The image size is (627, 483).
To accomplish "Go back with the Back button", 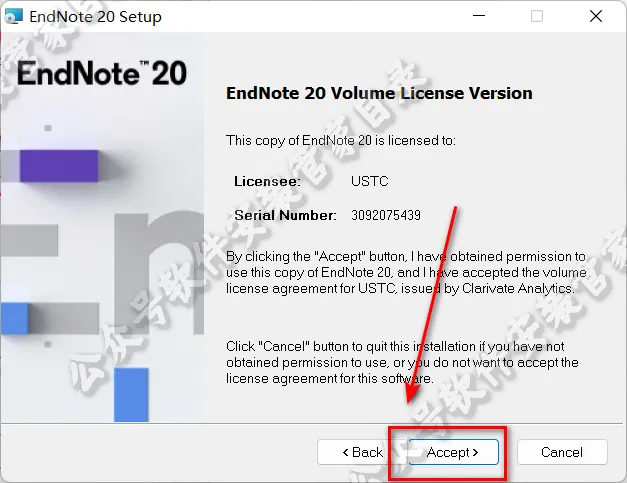I will (x=362, y=452).
